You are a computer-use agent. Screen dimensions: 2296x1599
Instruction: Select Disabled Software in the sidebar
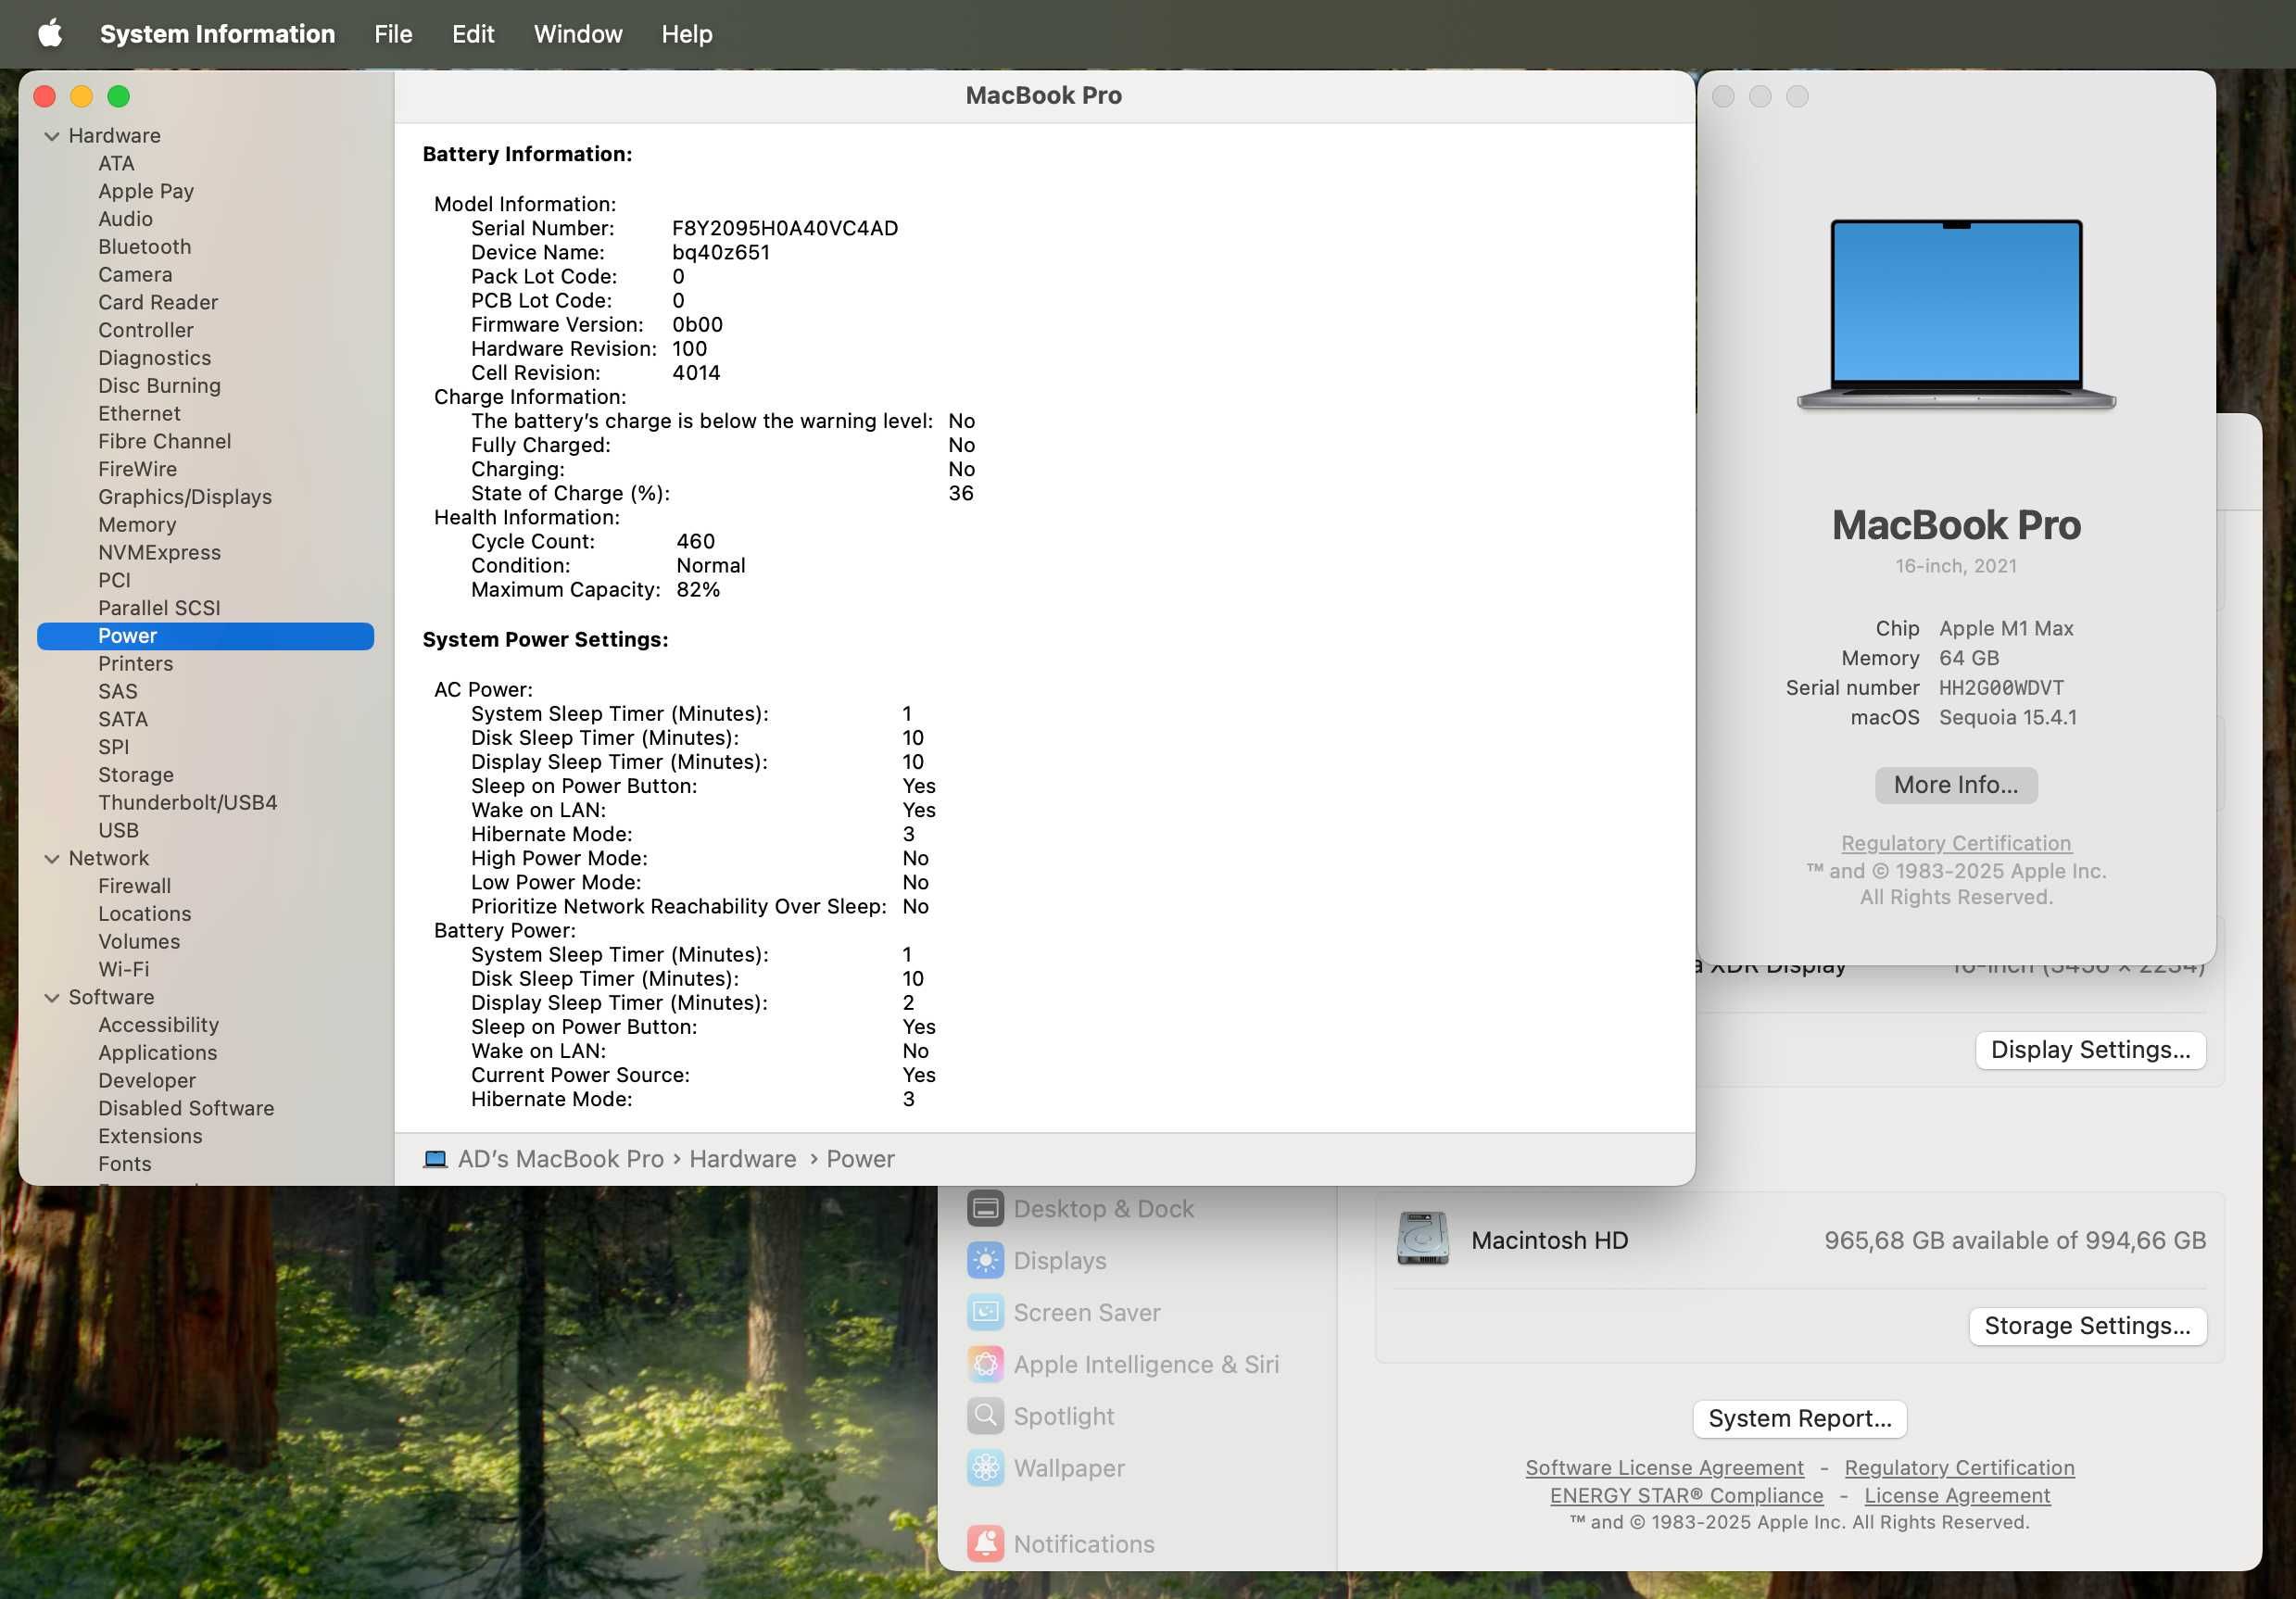click(x=186, y=1109)
